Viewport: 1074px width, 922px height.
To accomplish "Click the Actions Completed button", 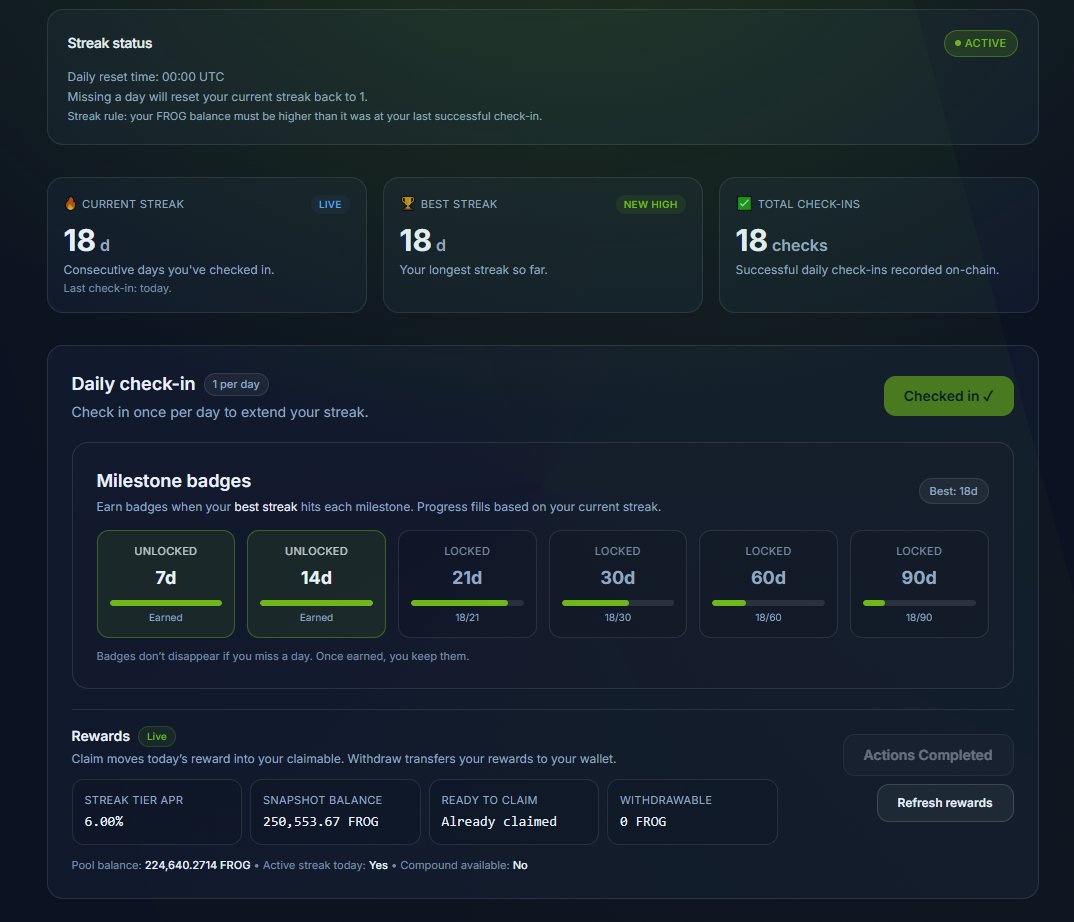I will coord(927,755).
